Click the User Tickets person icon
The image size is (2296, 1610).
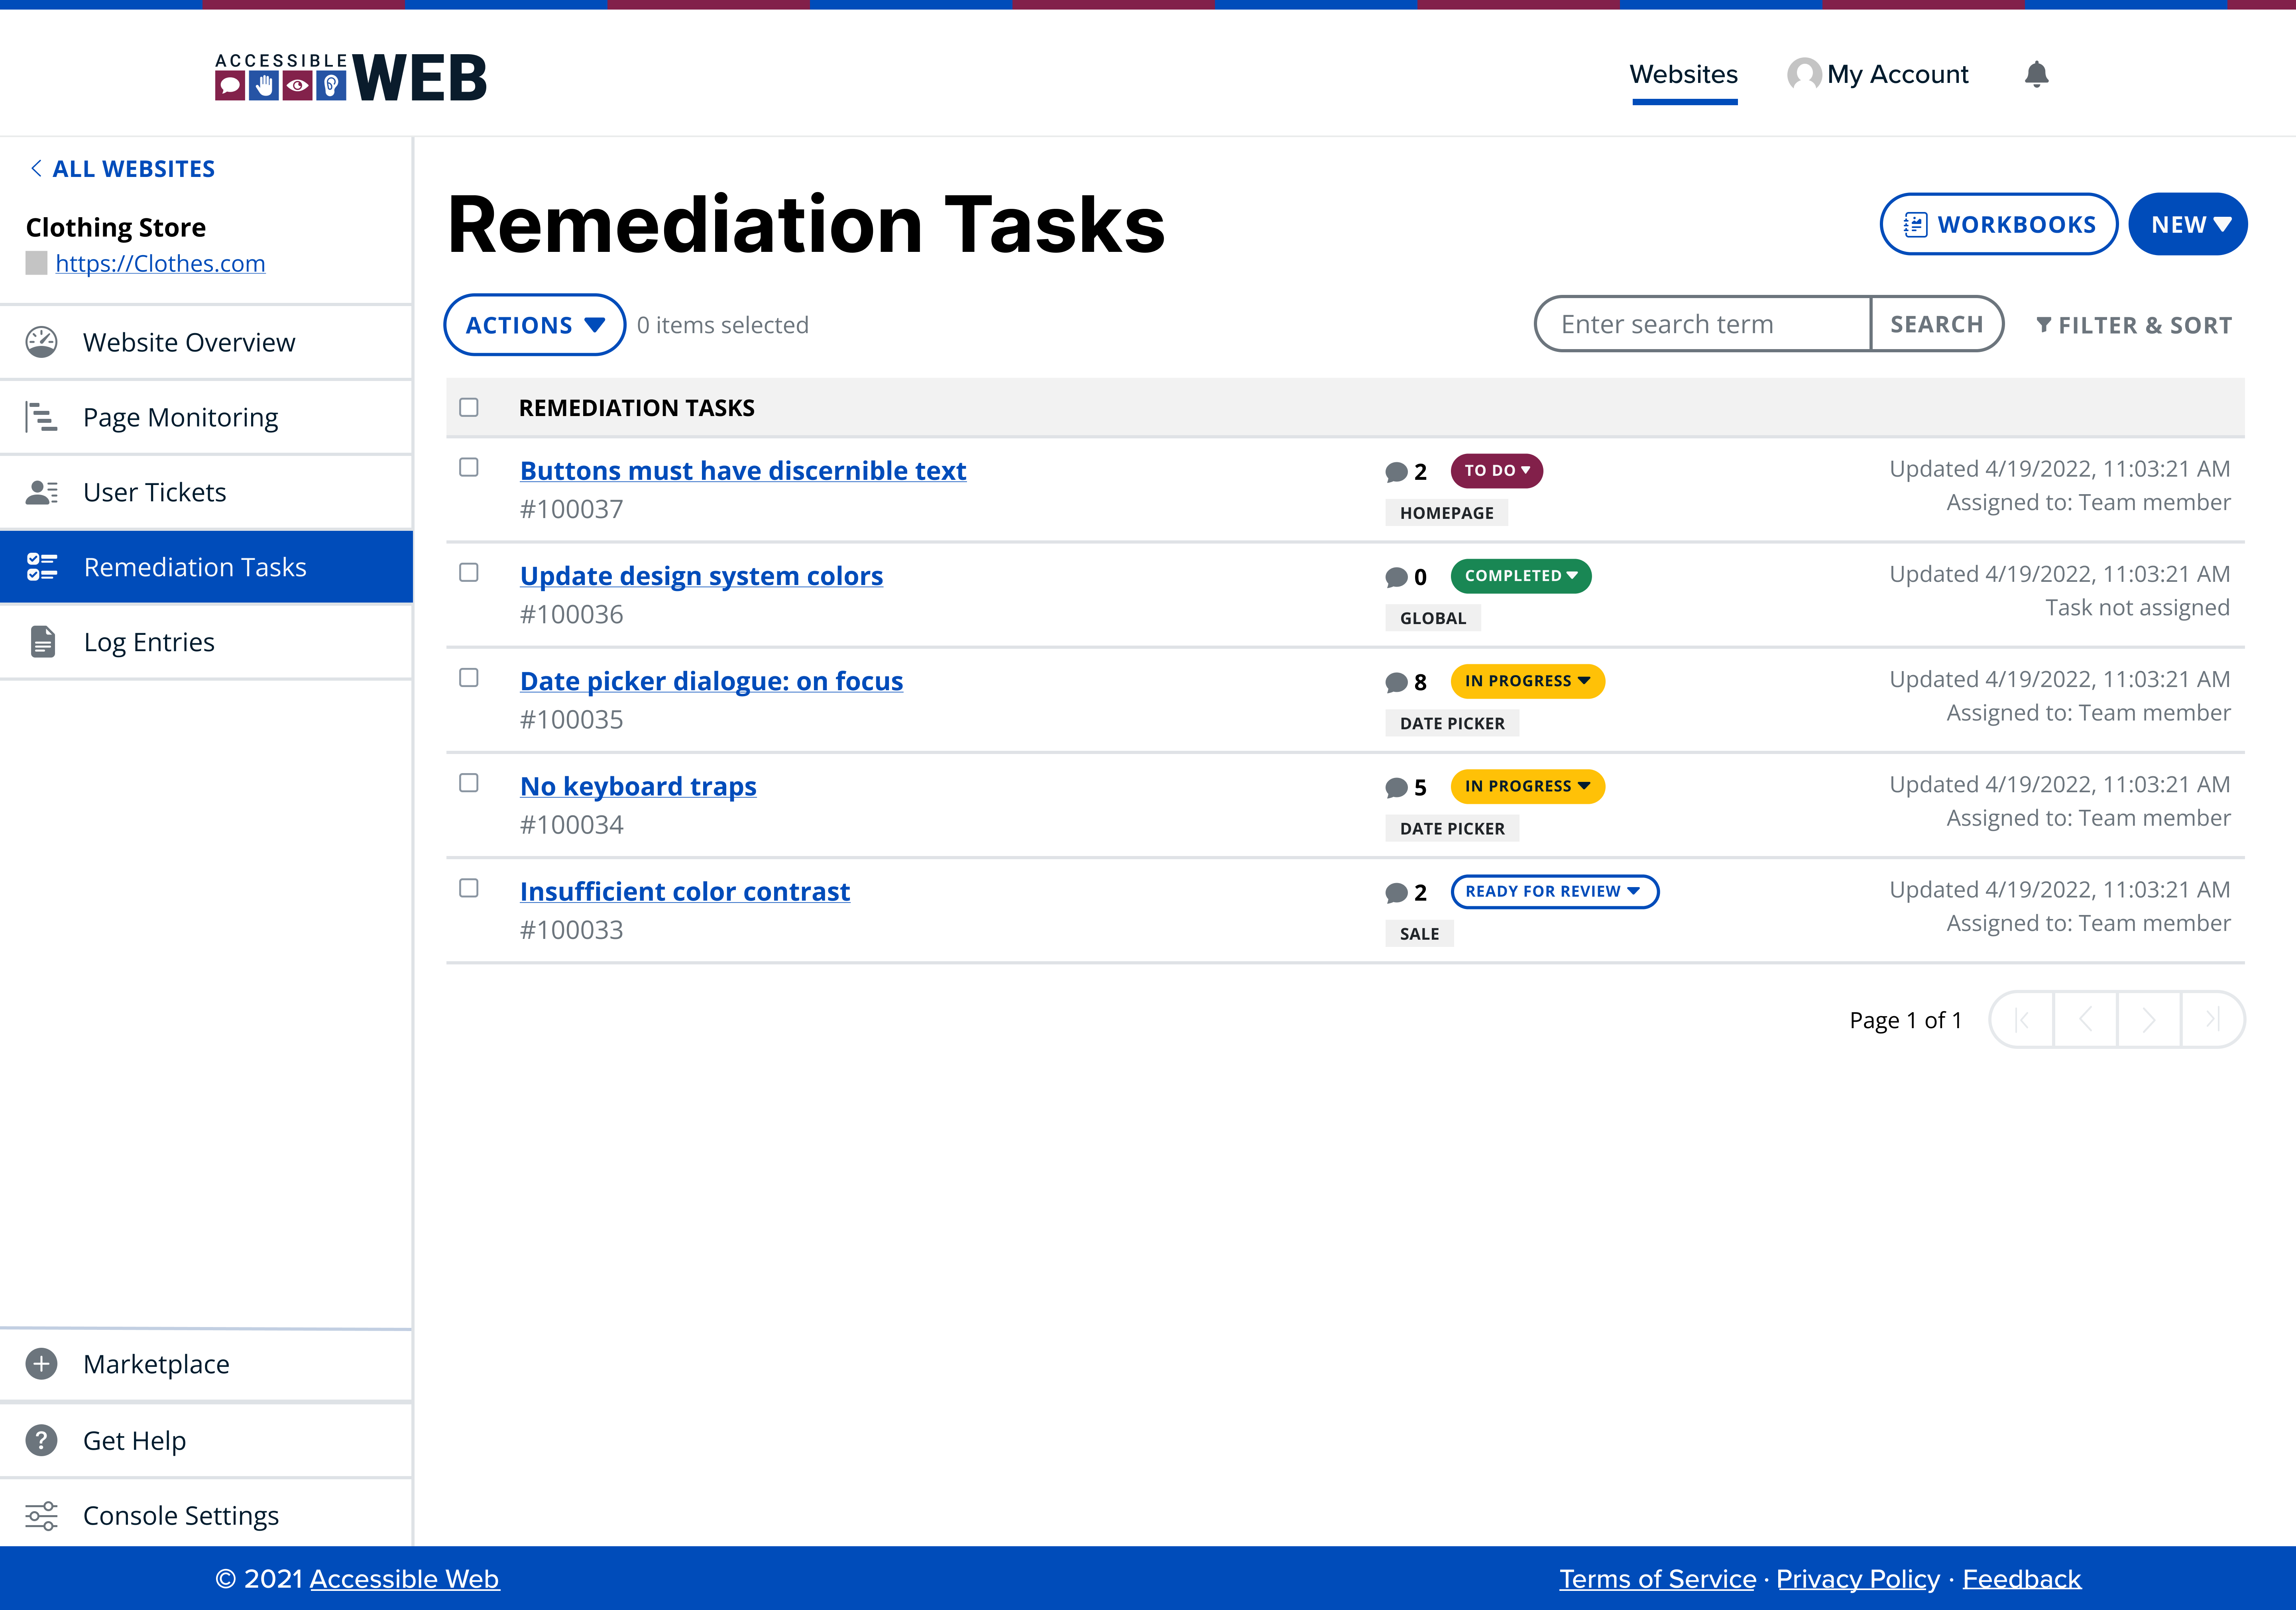[x=41, y=492]
